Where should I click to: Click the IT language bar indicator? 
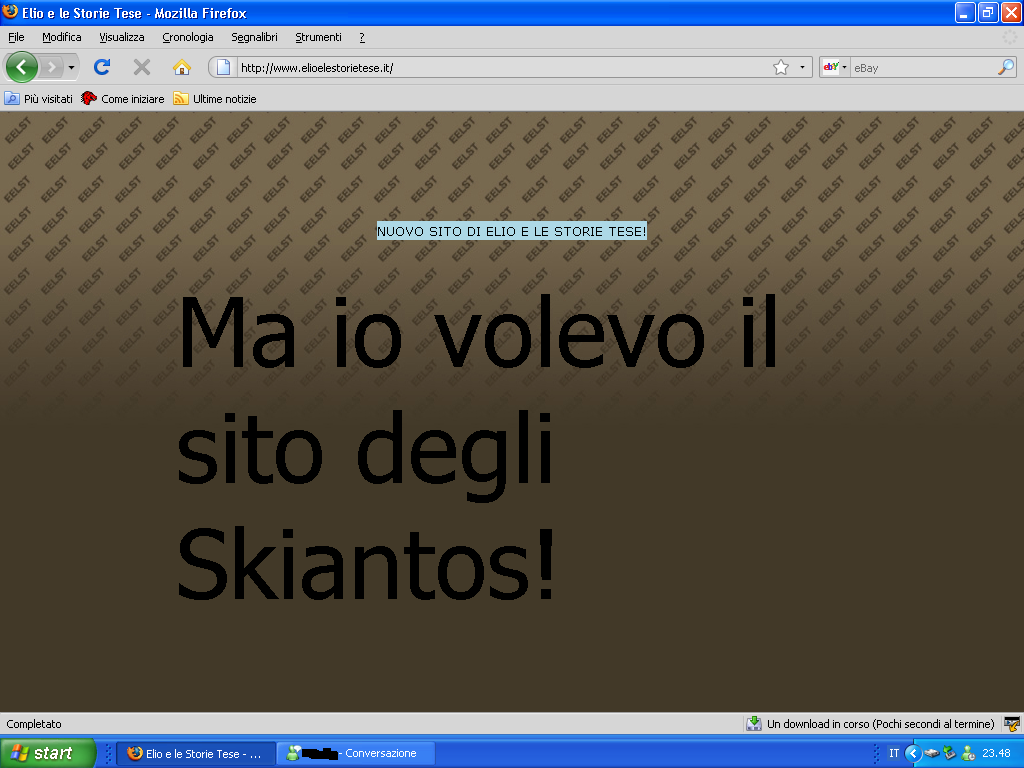pyautogui.click(x=894, y=754)
